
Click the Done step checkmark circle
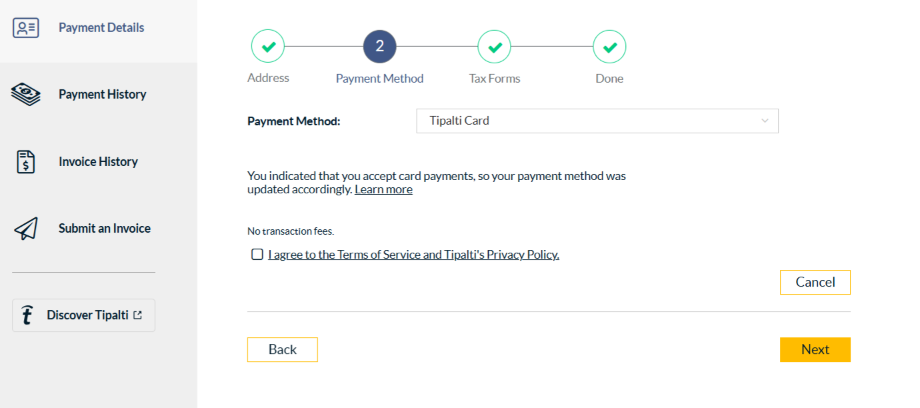pos(609,46)
